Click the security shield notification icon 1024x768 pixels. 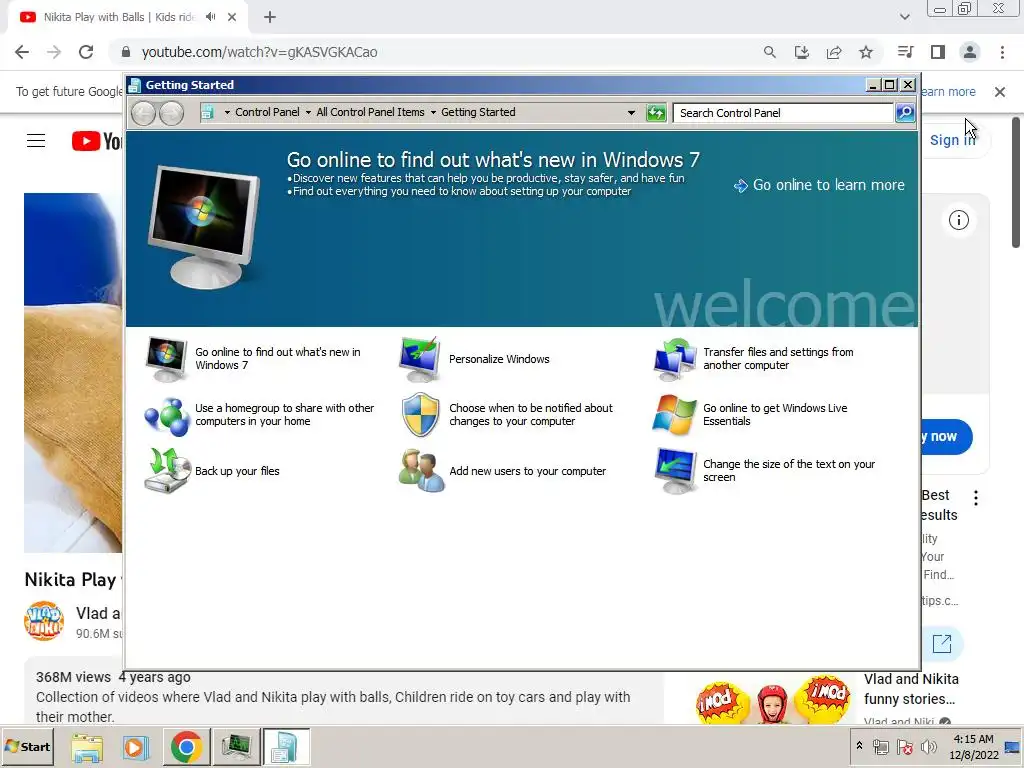420,415
